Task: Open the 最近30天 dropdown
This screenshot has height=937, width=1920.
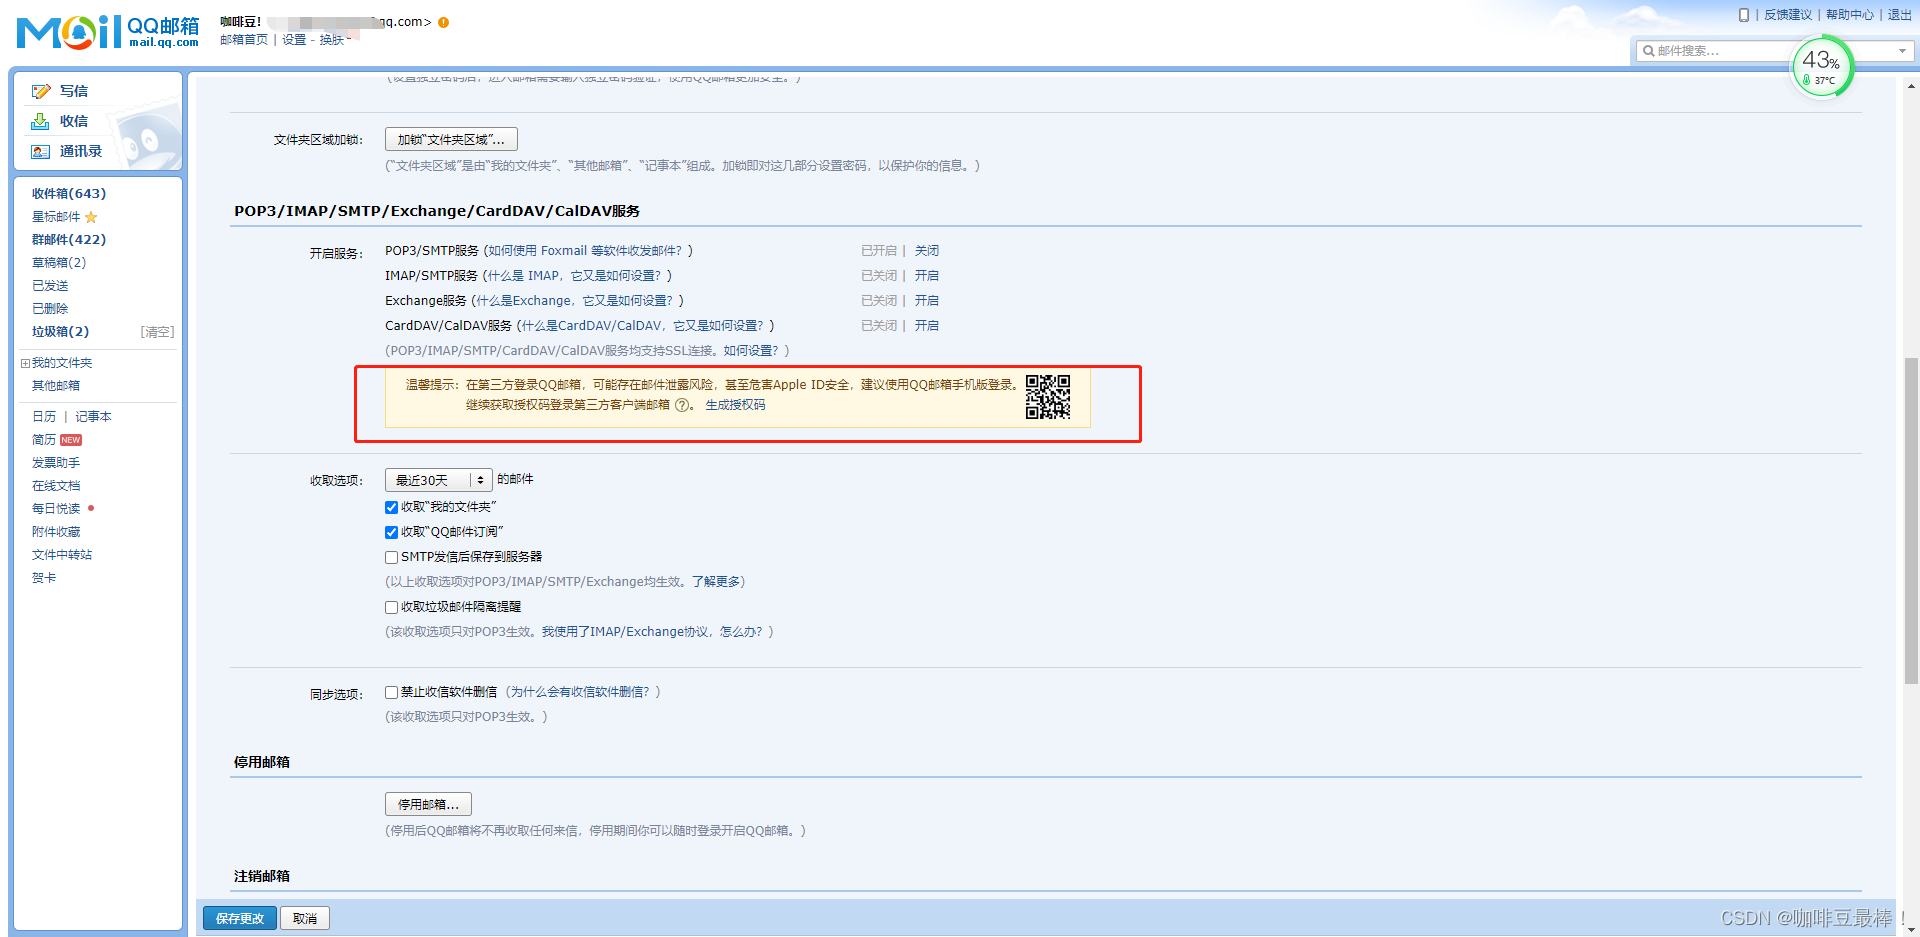Action: click(x=438, y=480)
